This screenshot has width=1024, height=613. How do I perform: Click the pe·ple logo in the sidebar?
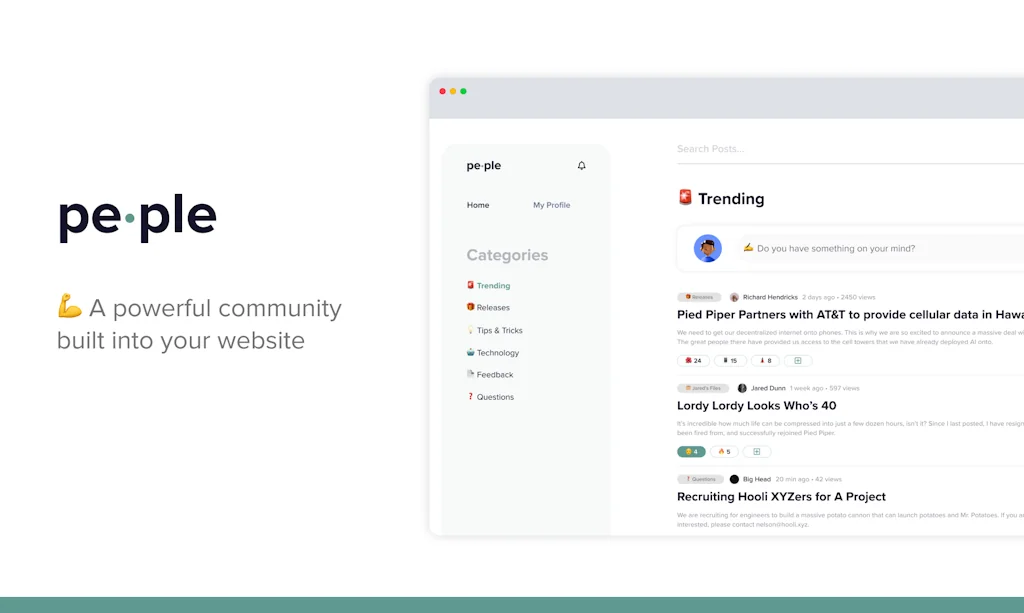coord(482,166)
